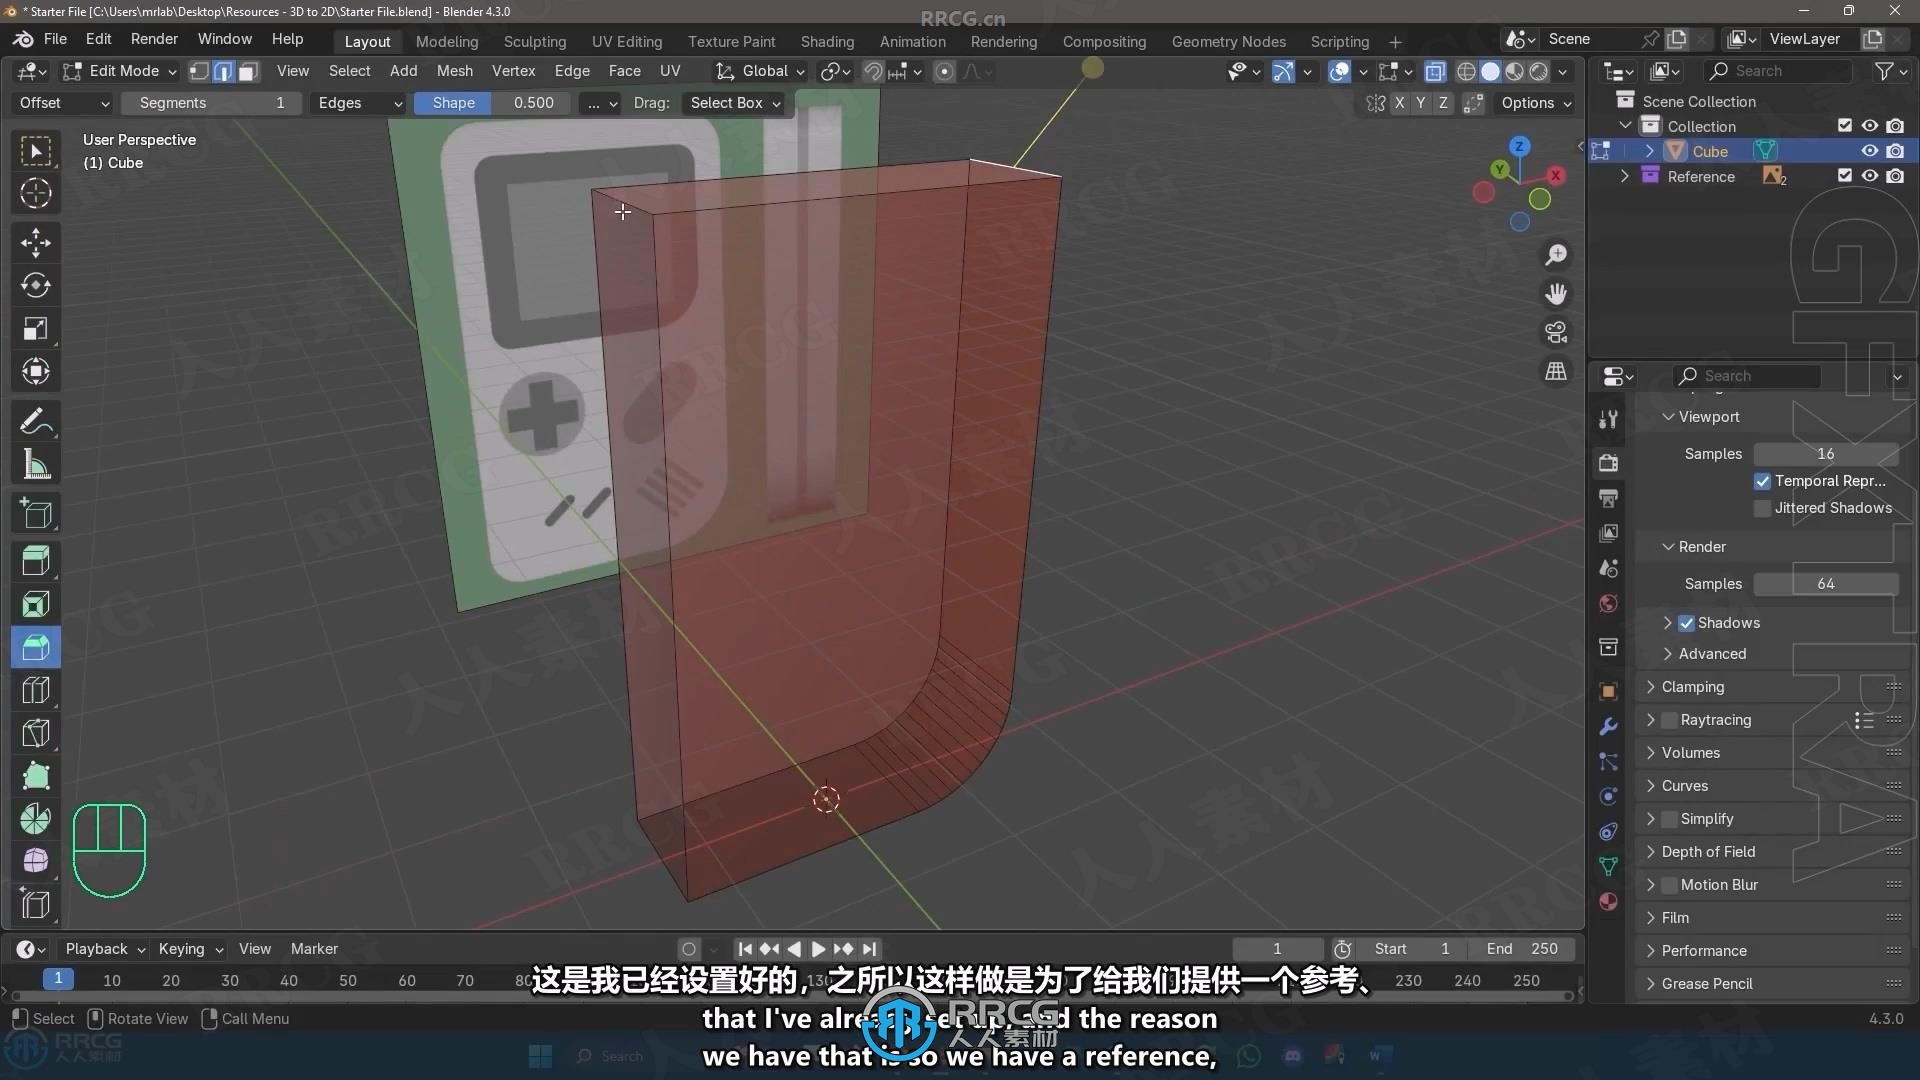This screenshot has height=1080, width=1920.
Task: Select the Annotate tool
Action: click(36, 421)
